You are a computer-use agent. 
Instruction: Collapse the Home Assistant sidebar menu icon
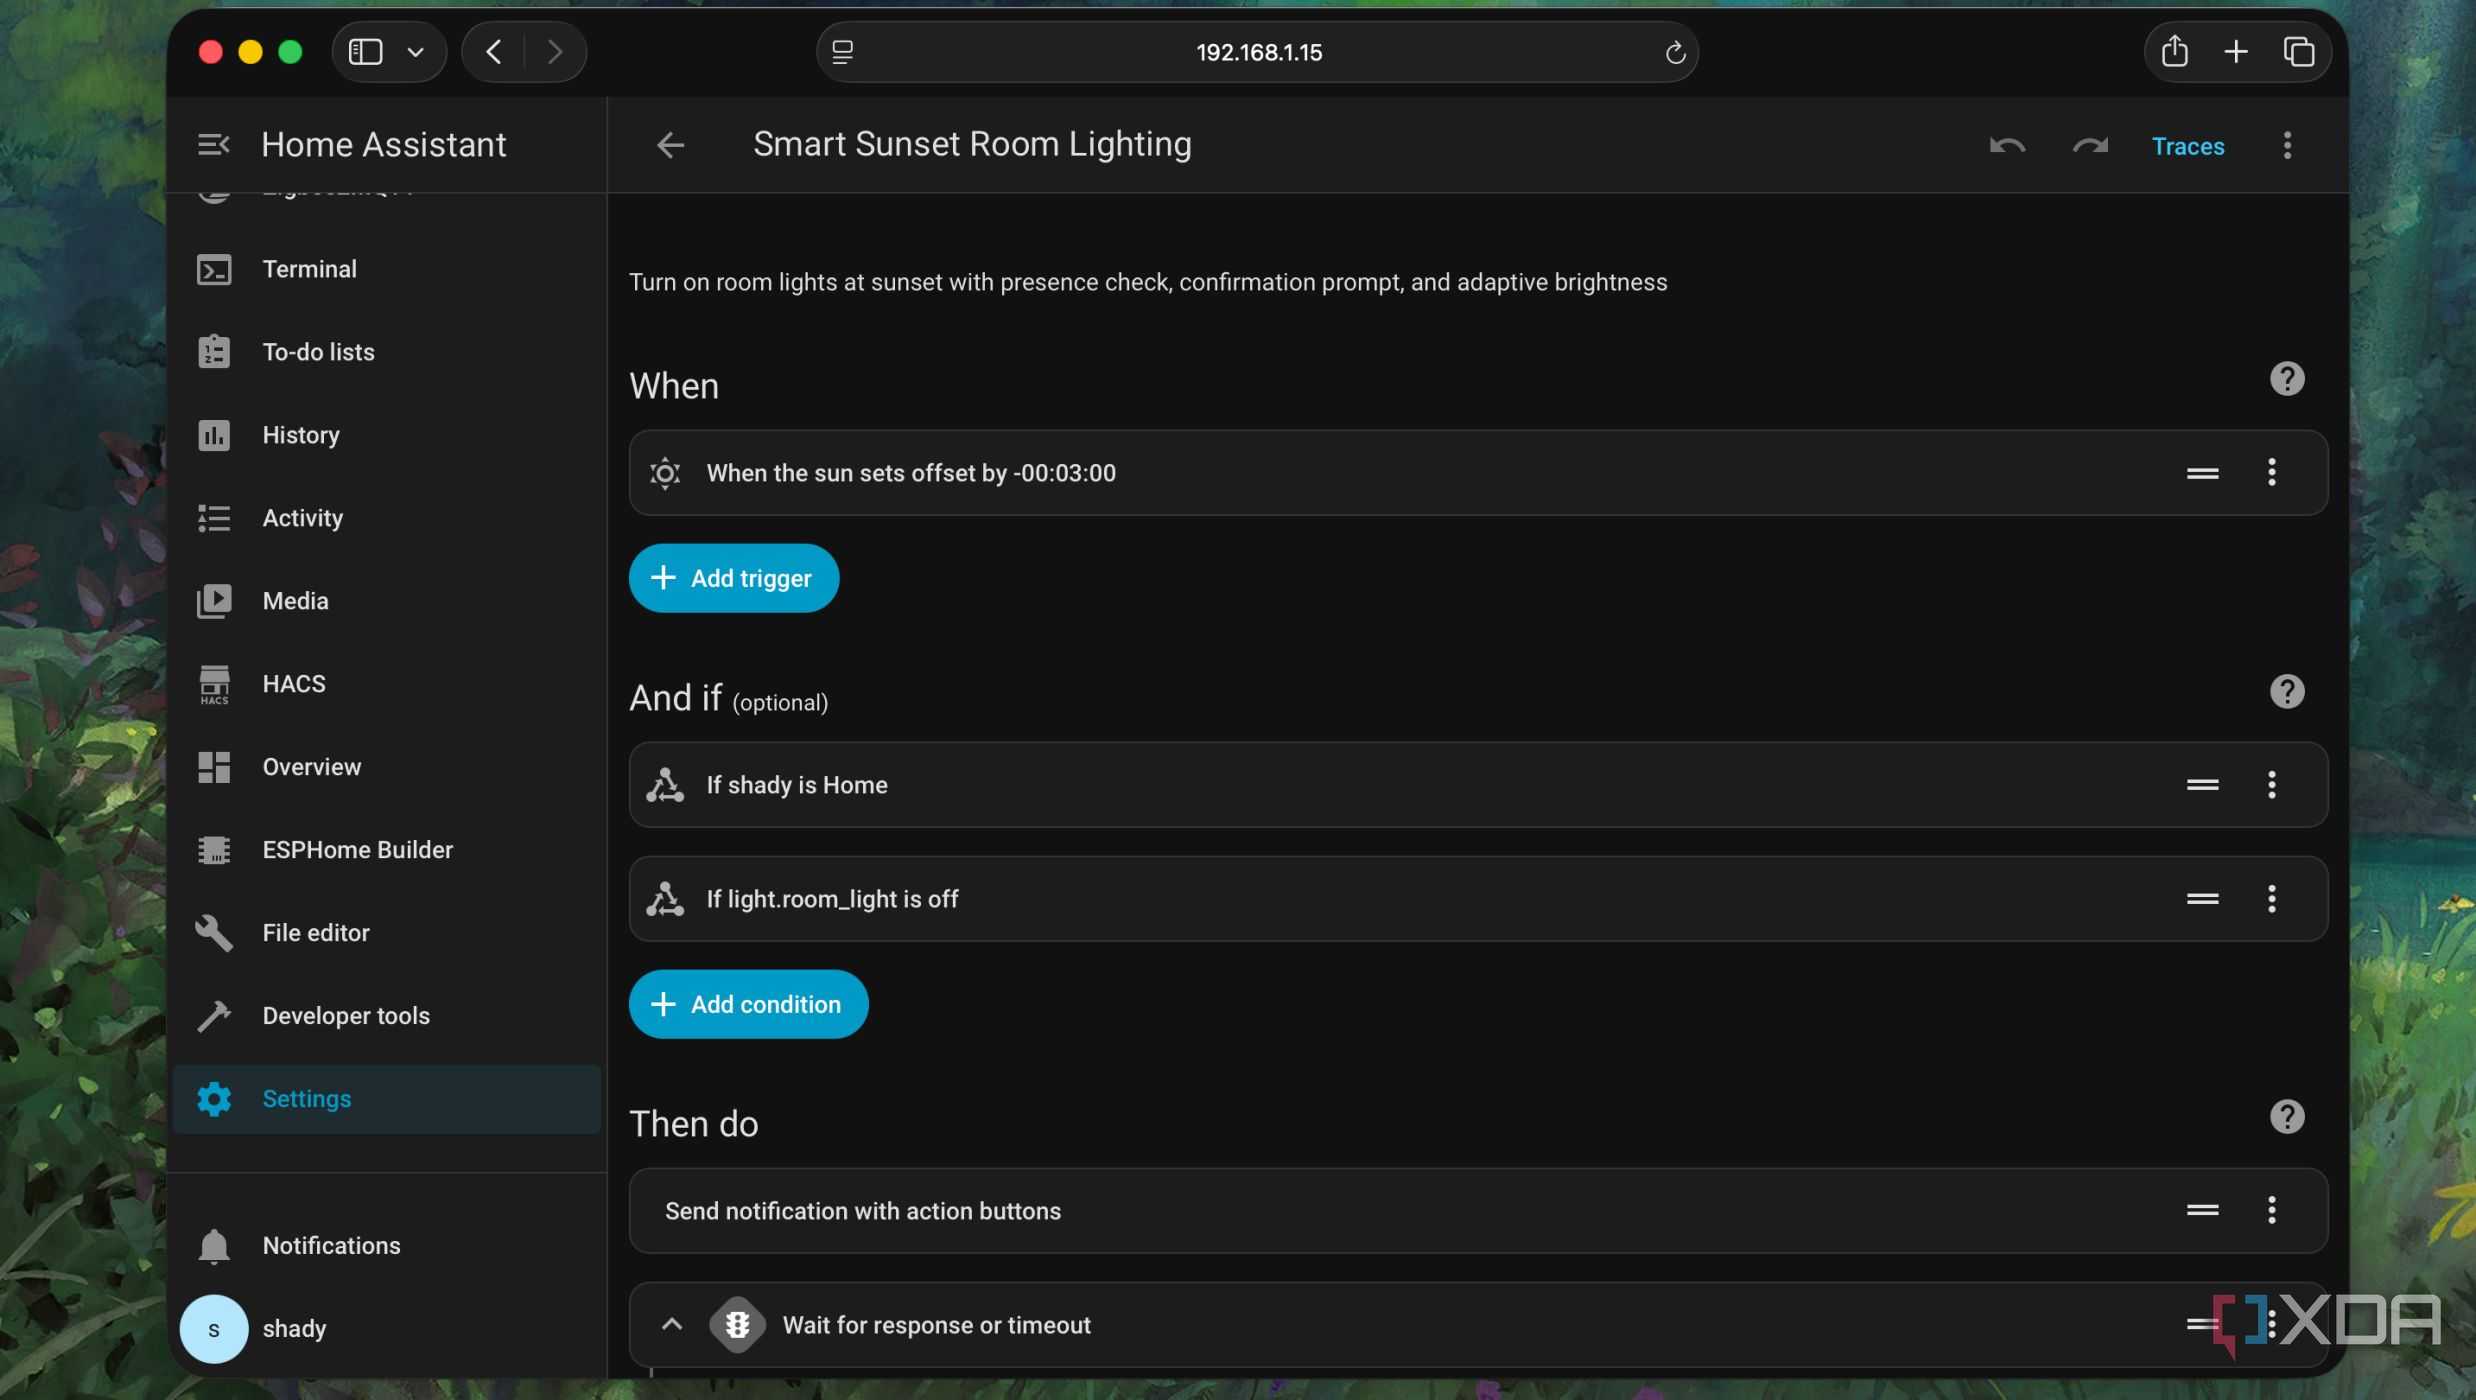(x=213, y=145)
